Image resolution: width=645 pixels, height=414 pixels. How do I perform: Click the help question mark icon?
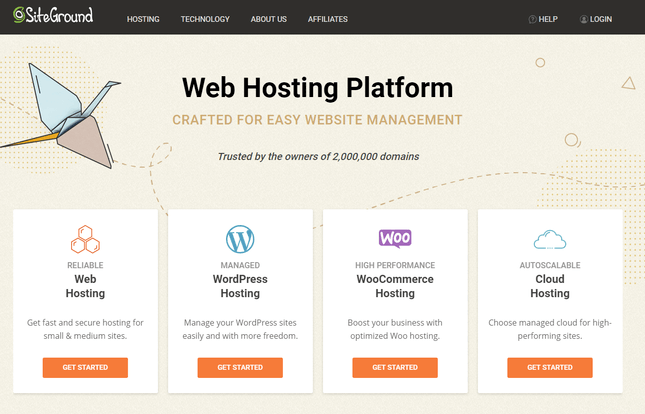pos(532,19)
